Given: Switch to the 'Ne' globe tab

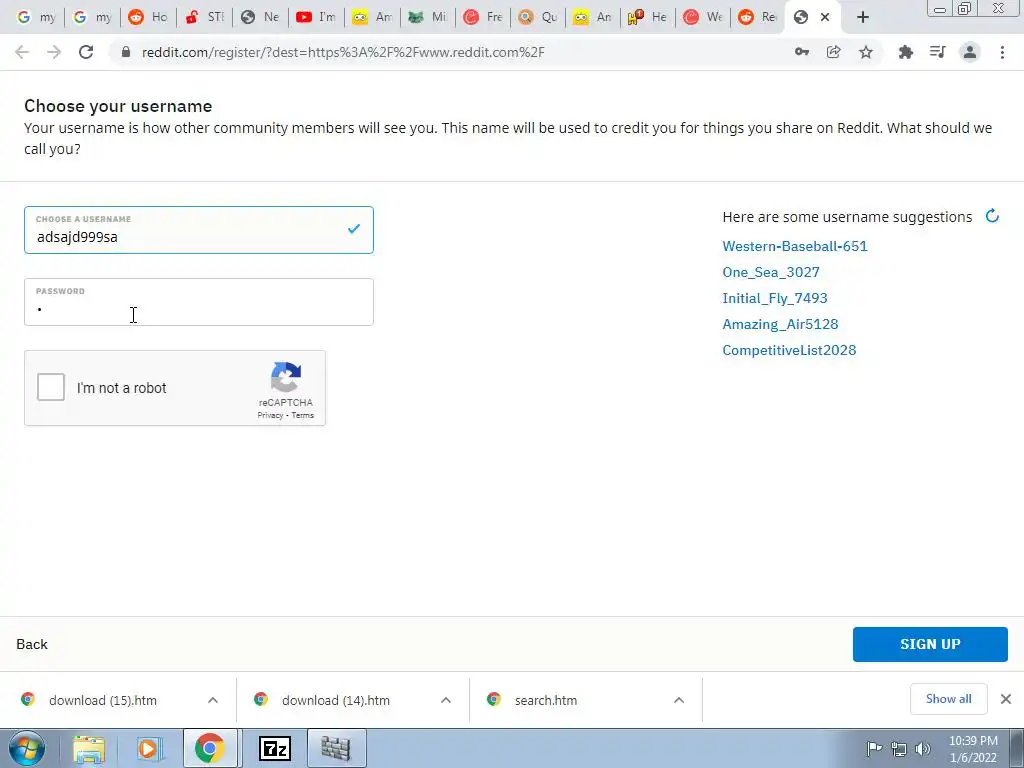Looking at the screenshot, I should coord(259,18).
